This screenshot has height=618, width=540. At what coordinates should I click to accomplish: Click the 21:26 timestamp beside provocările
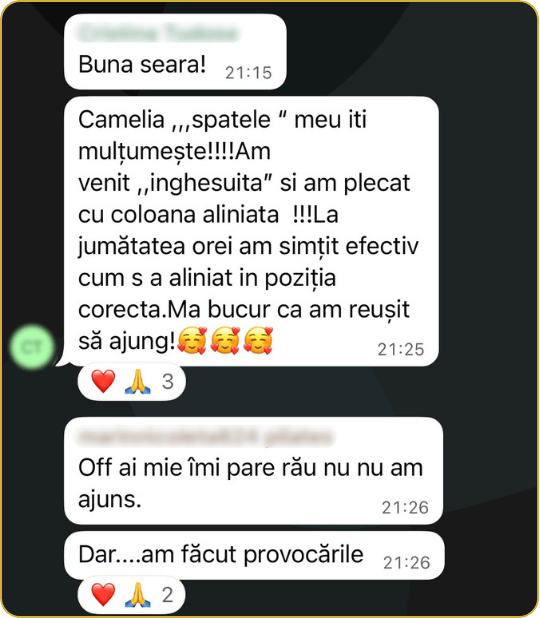pyautogui.click(x=407, y=563)
